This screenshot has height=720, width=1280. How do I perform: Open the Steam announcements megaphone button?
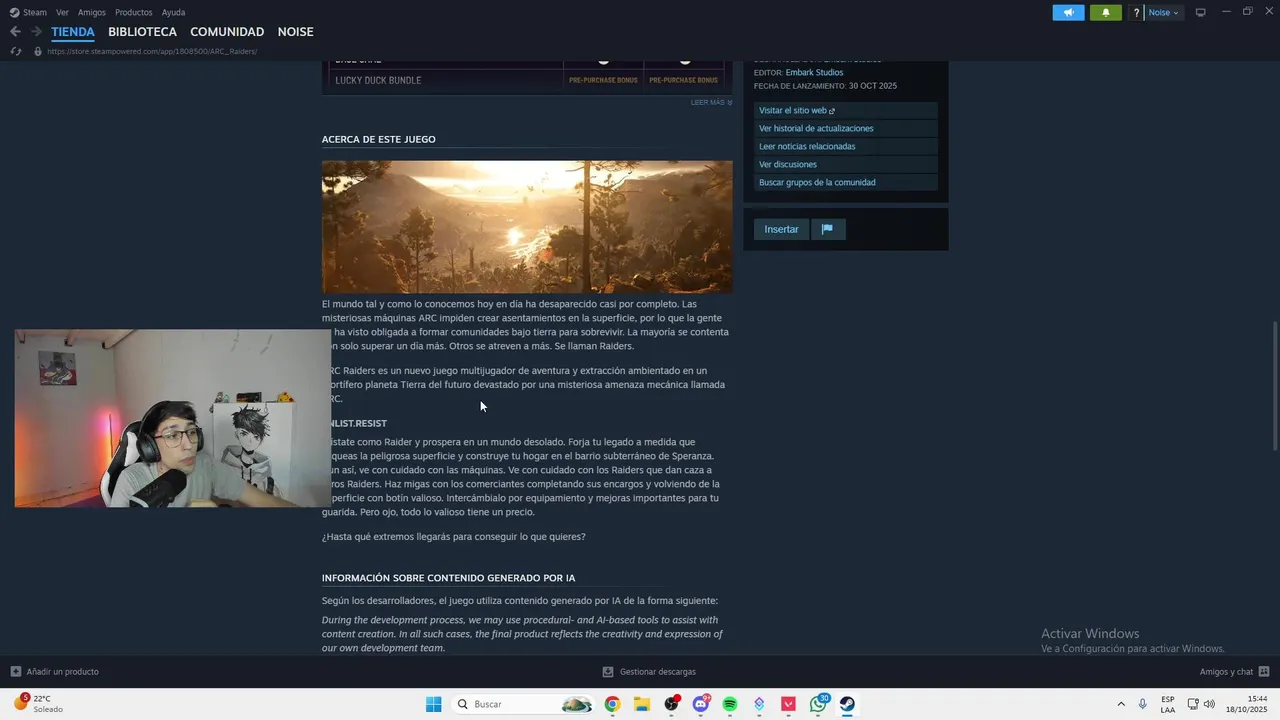[x=1068, y=12]
